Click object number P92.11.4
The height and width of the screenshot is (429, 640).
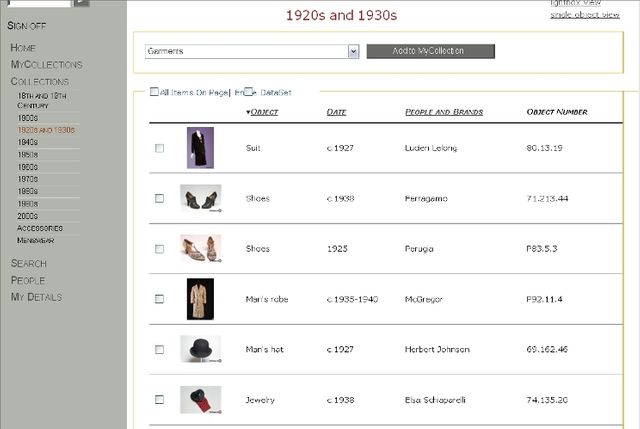[544, 299]
